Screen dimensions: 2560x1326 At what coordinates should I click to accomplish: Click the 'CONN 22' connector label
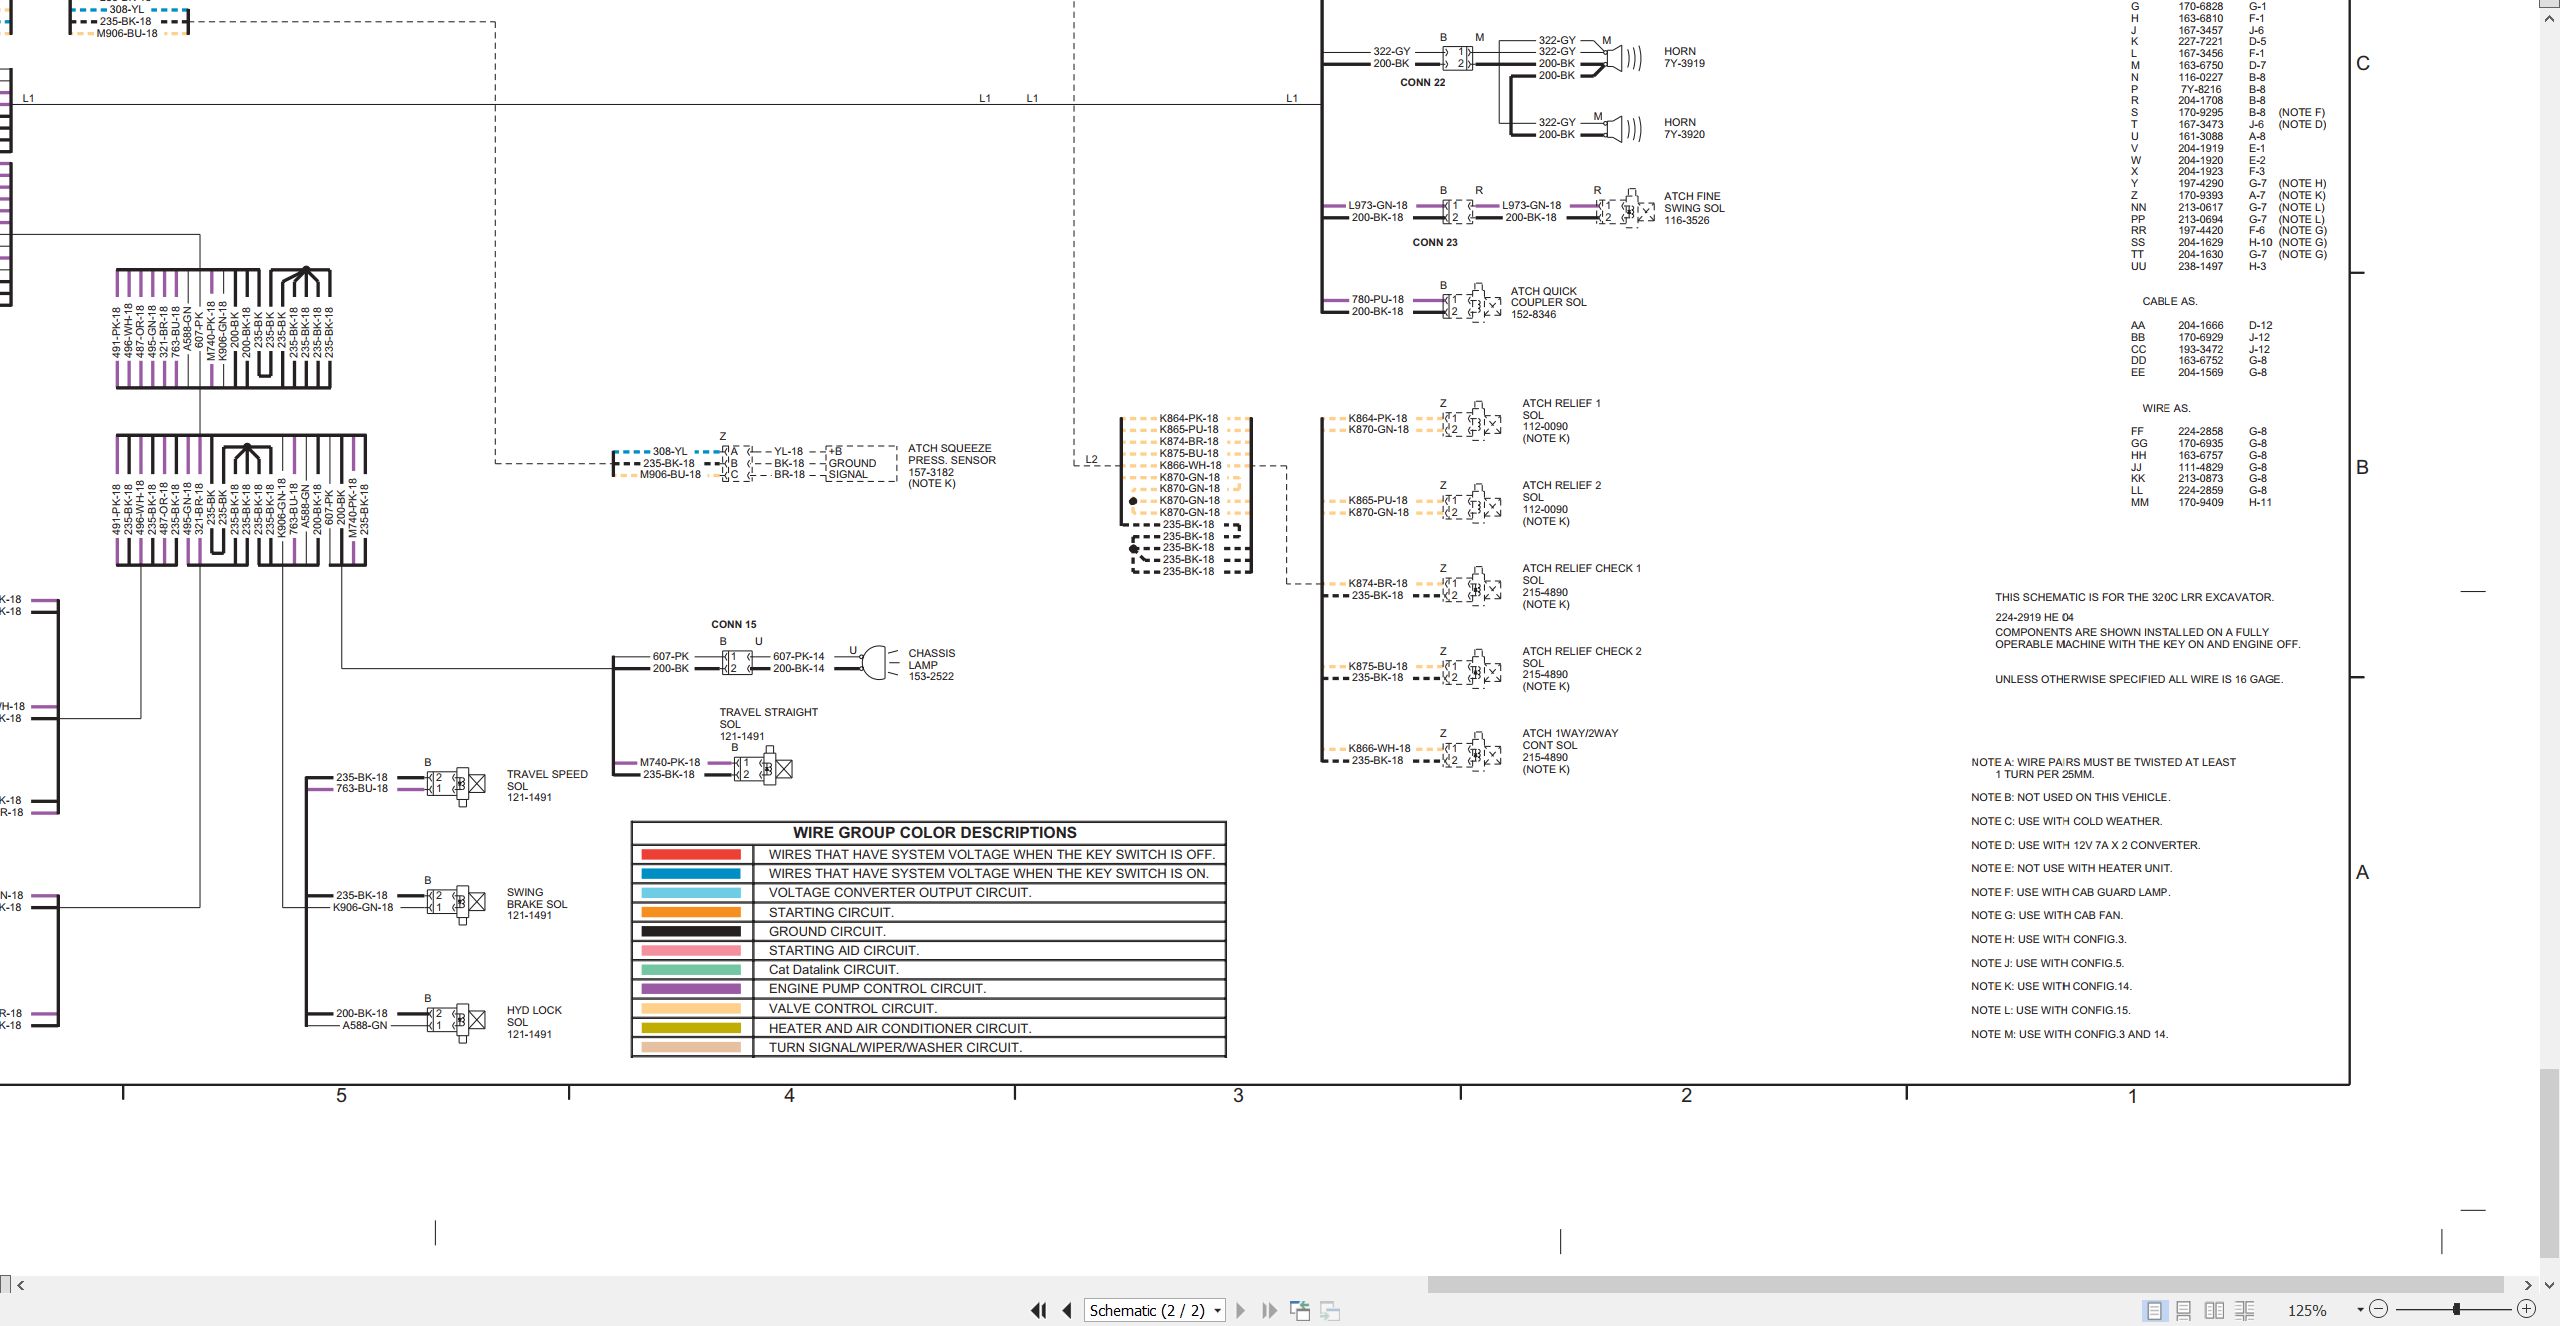[x=1422, y=83]
